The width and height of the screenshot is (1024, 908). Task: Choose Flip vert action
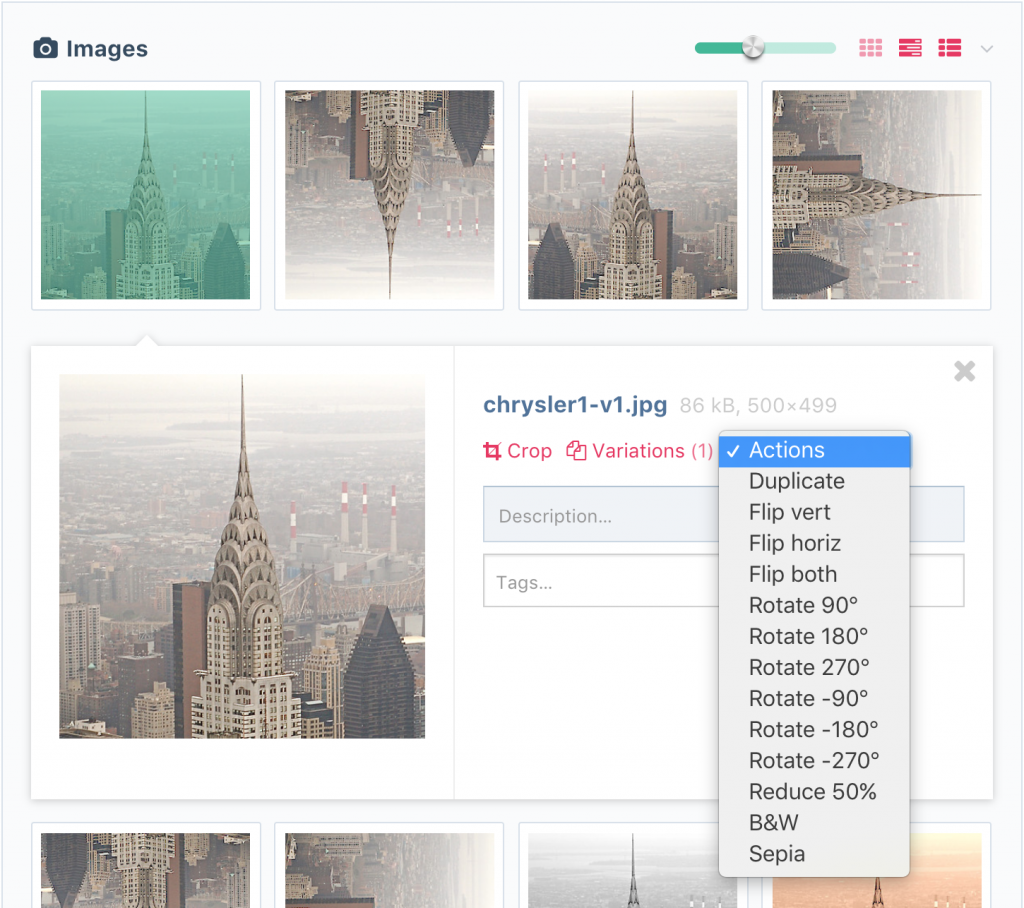click(814, 512)
